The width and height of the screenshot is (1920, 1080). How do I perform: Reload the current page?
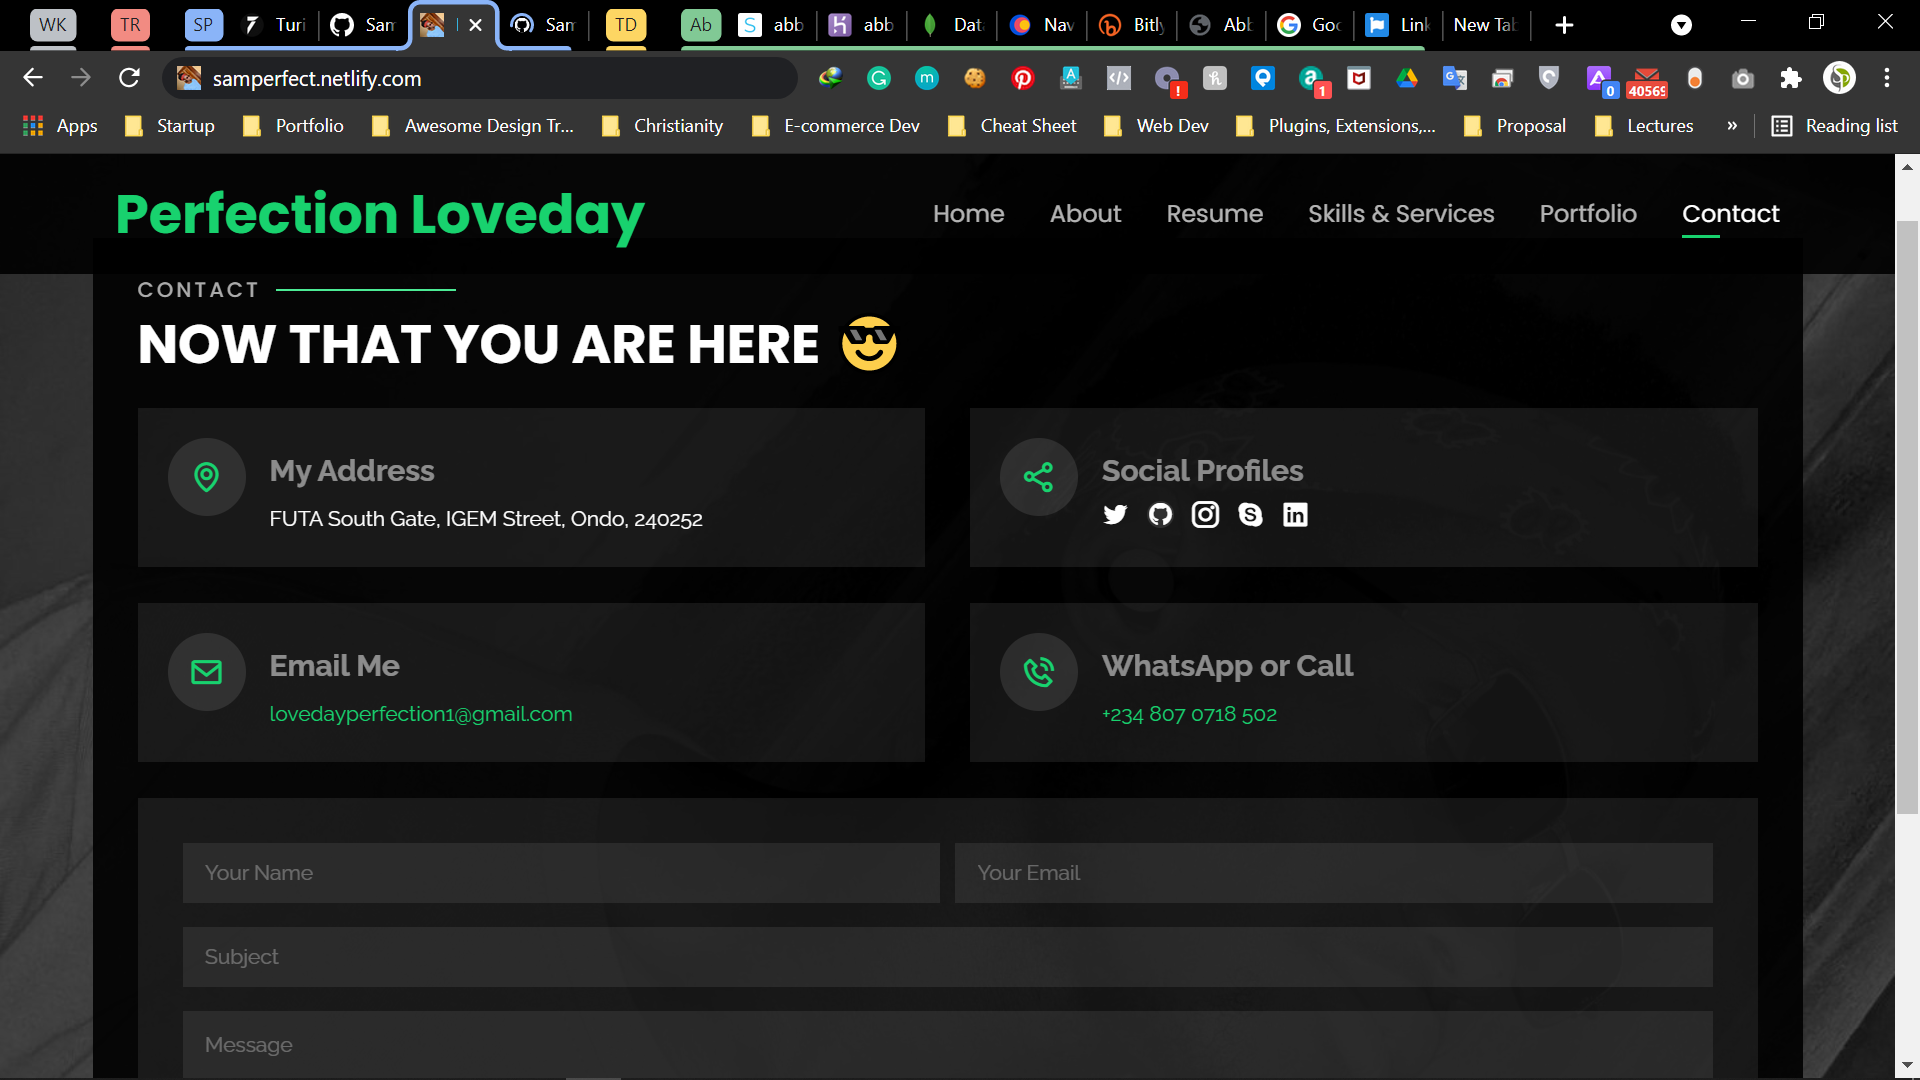tap(129, 78)
